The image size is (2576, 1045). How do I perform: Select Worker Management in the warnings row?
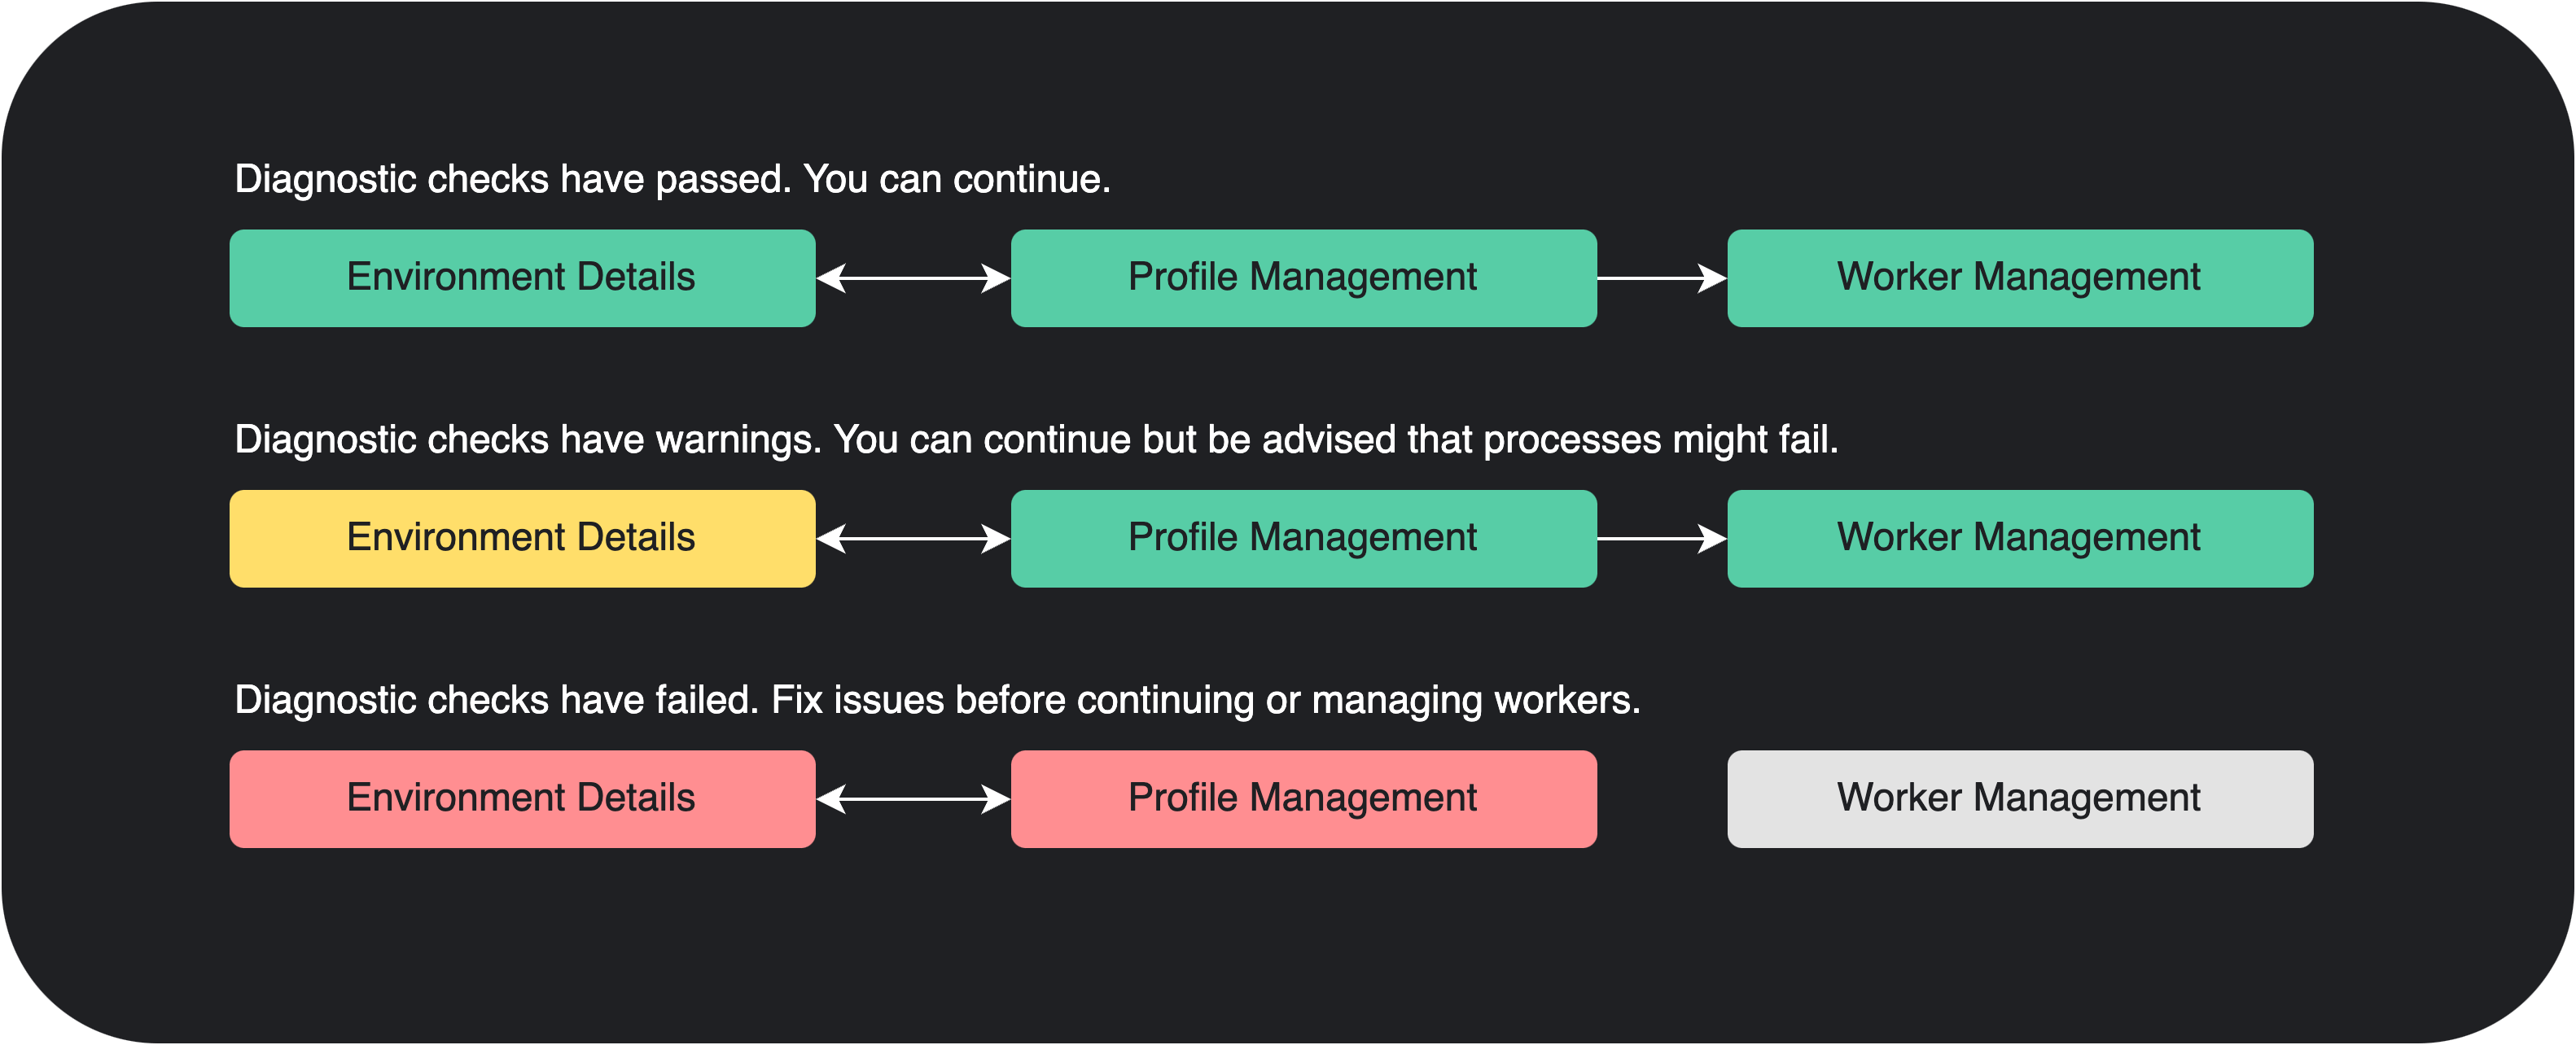[2020, 539]
